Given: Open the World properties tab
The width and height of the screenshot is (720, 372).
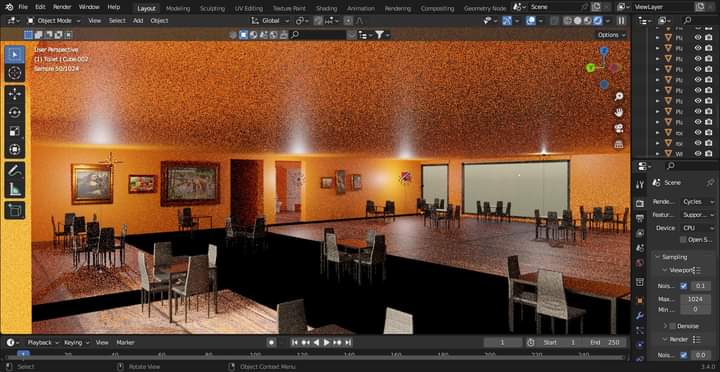Looking at the screenshot, I should [x=640, y=263].
